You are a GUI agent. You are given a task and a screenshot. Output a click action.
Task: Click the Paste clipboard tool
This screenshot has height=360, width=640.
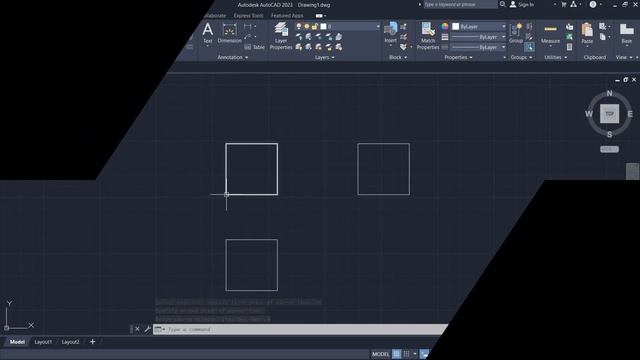[587, 33]
